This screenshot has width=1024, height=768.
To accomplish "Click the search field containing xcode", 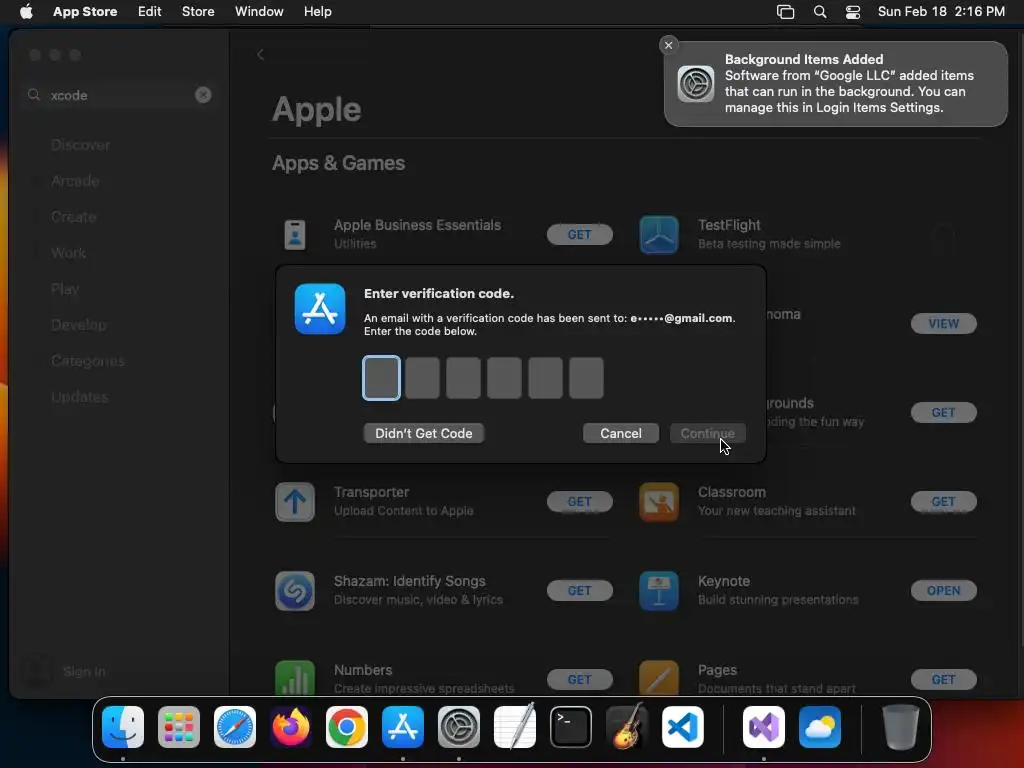I will pos(120,95).
